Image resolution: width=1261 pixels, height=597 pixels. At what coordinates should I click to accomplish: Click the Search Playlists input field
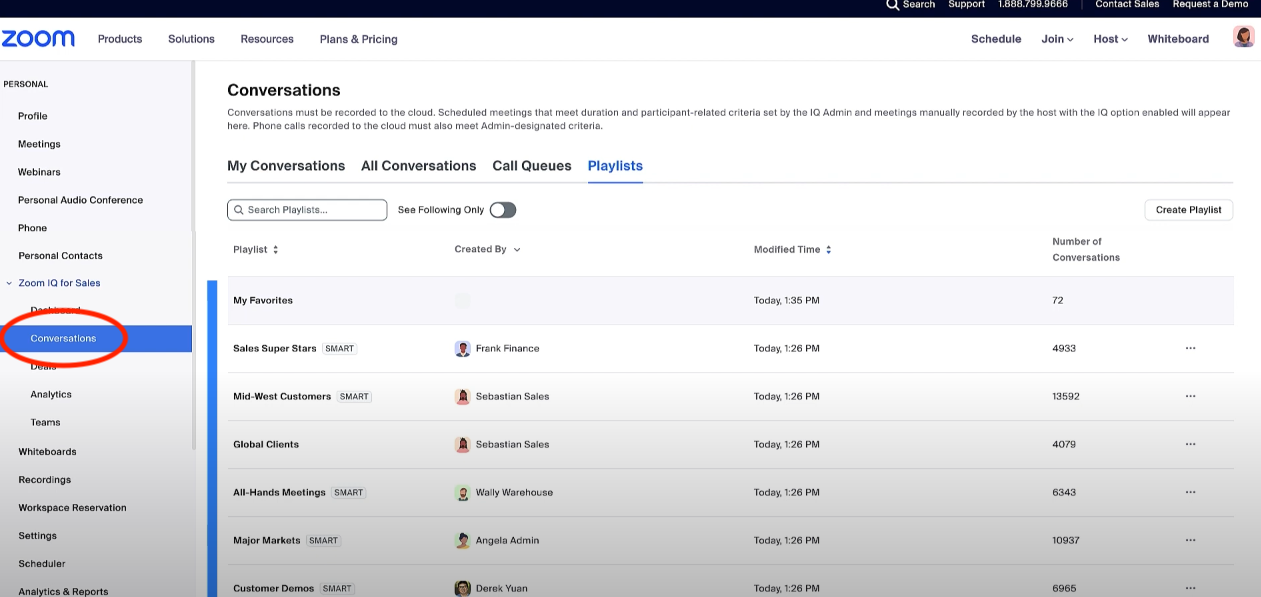[307, 210]
